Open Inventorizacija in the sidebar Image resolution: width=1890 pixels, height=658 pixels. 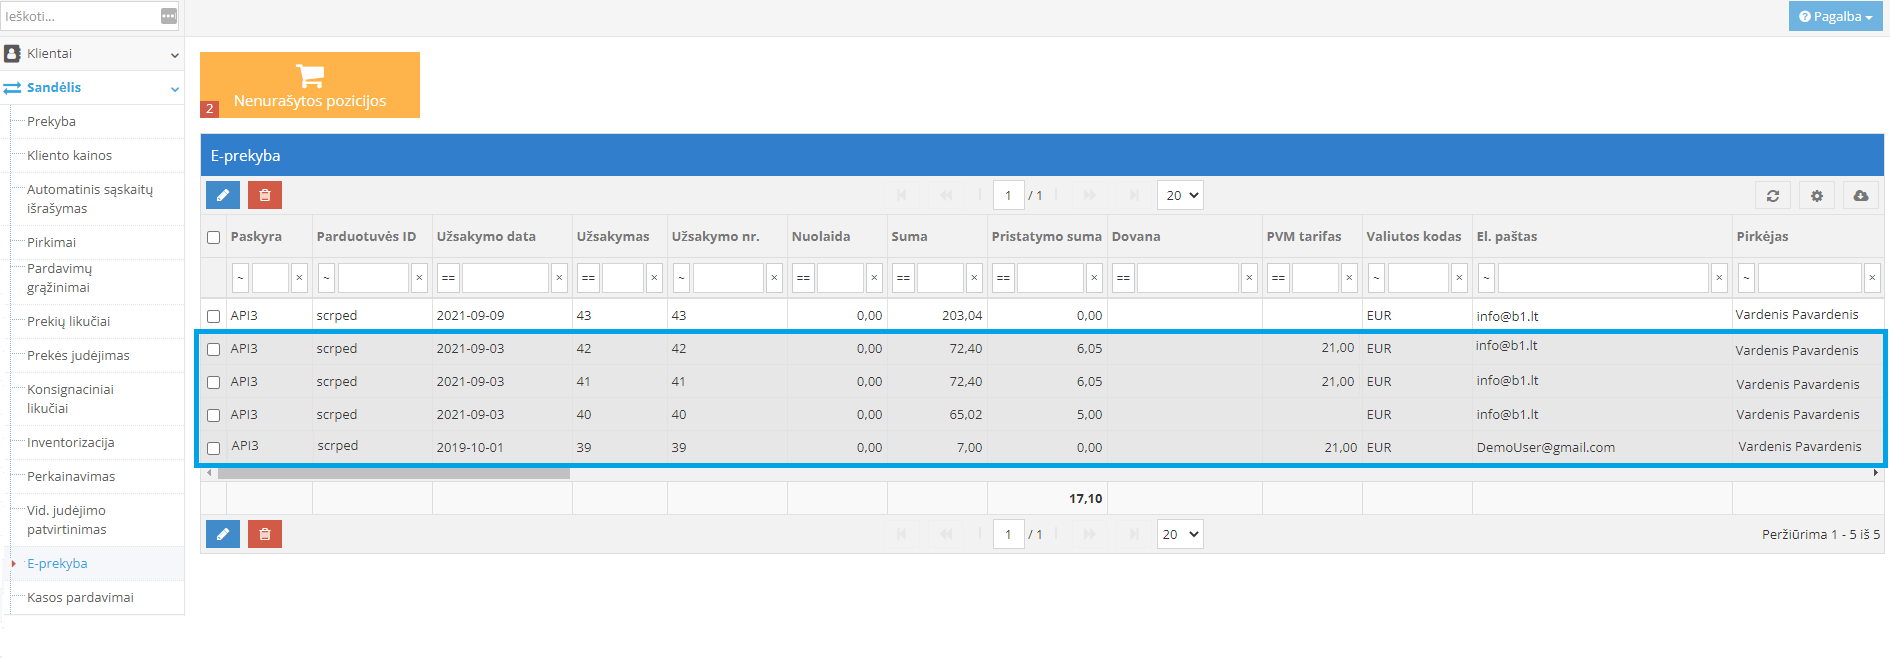point(71,443)
